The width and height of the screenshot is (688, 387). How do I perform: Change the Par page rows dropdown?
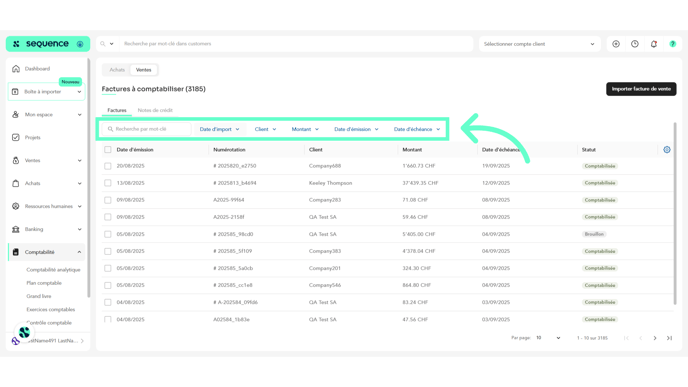(x=548, y=338)
